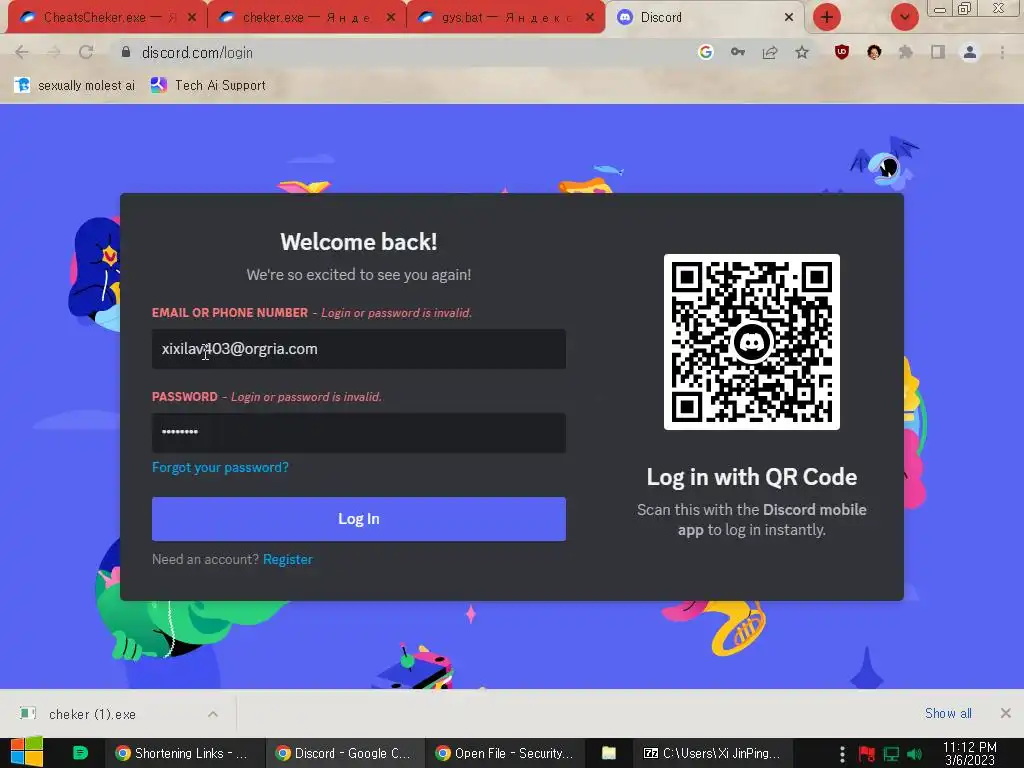The image size is (1024, 768).
Task: Open network tray icon
Action: click(x=891, y=754)
